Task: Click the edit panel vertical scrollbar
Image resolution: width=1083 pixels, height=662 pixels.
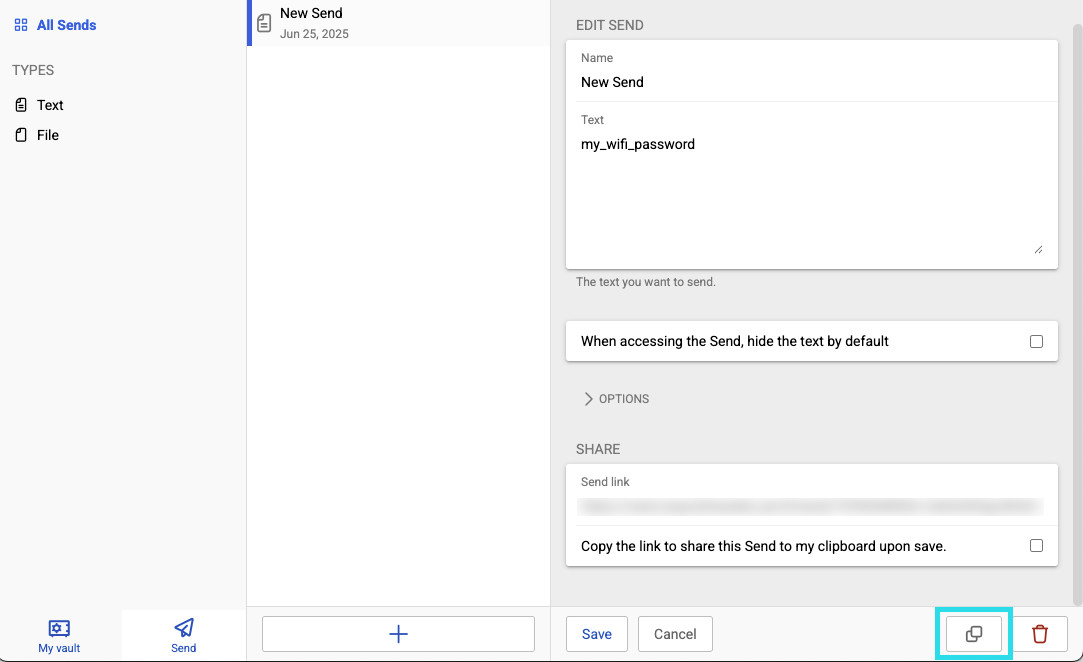Action: 1077,300
